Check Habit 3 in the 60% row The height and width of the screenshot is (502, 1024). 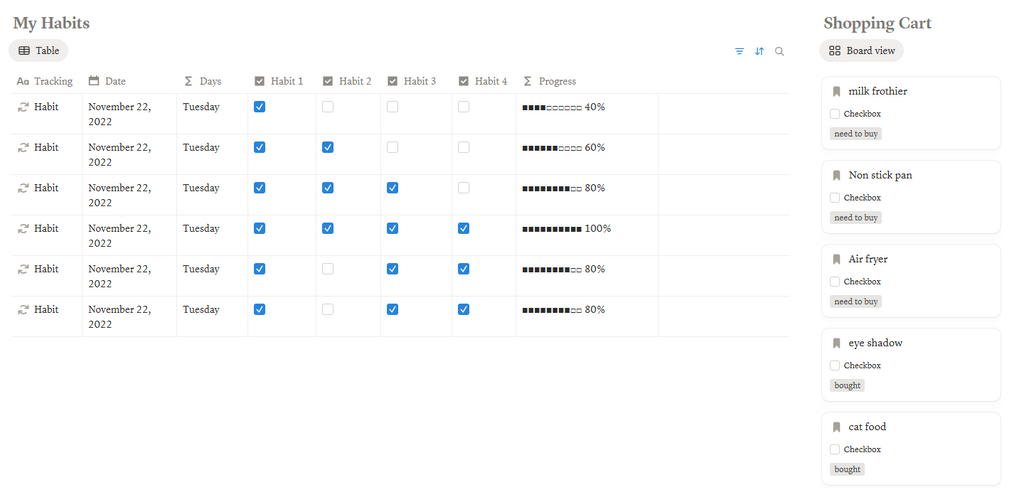392,148
